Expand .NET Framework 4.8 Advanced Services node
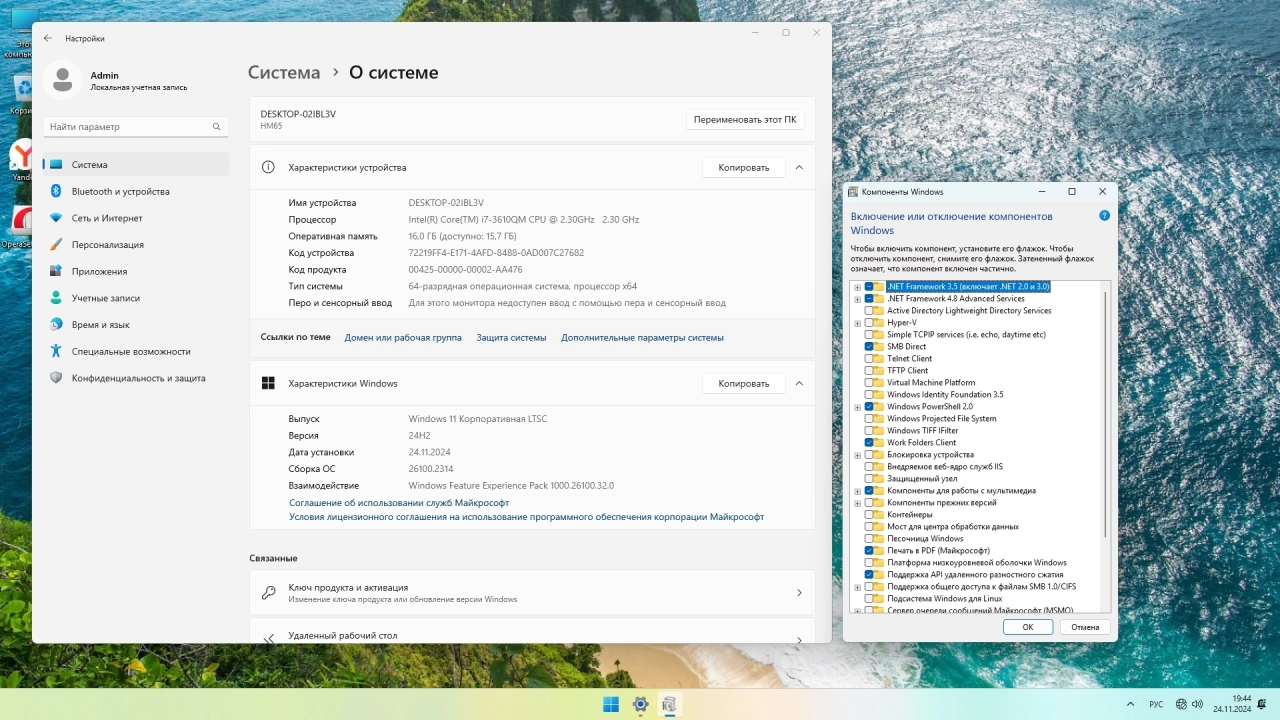1280x720 pixels. pos(858,299)
